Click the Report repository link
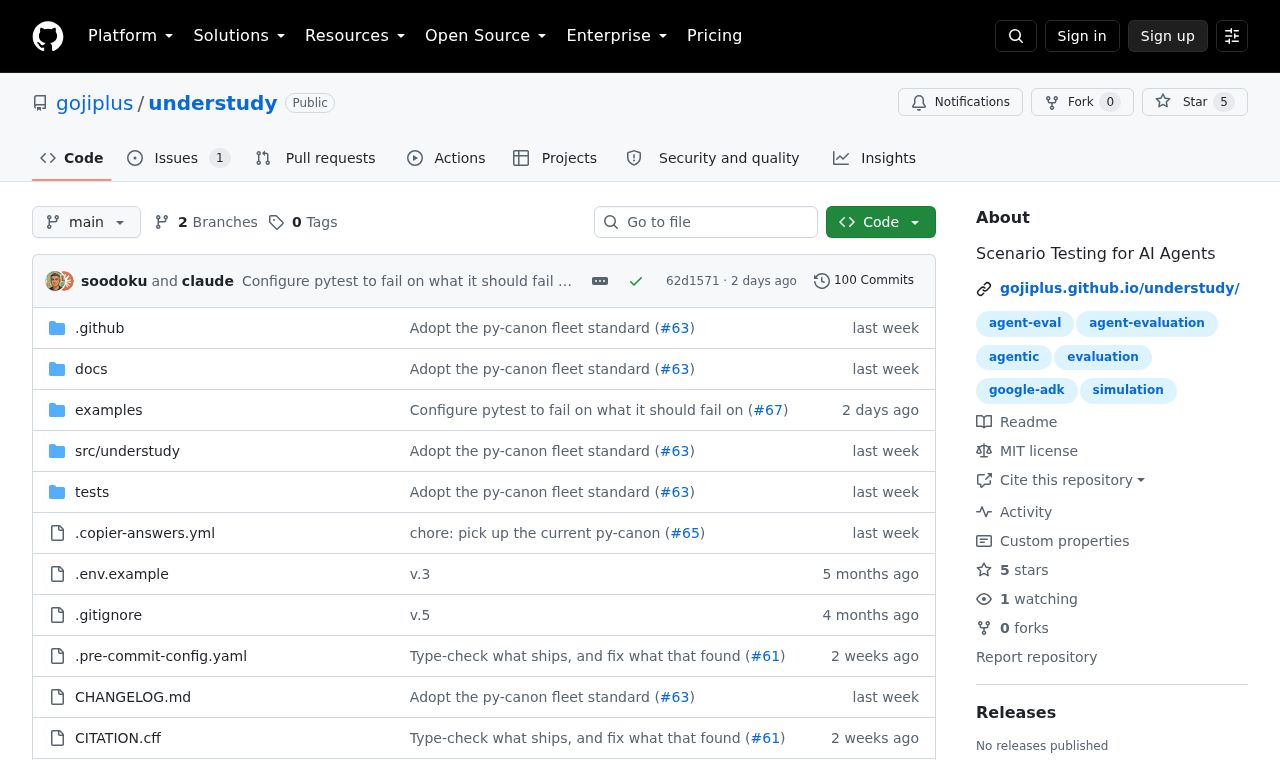 pyautogui.click(x=1036, y=657)
